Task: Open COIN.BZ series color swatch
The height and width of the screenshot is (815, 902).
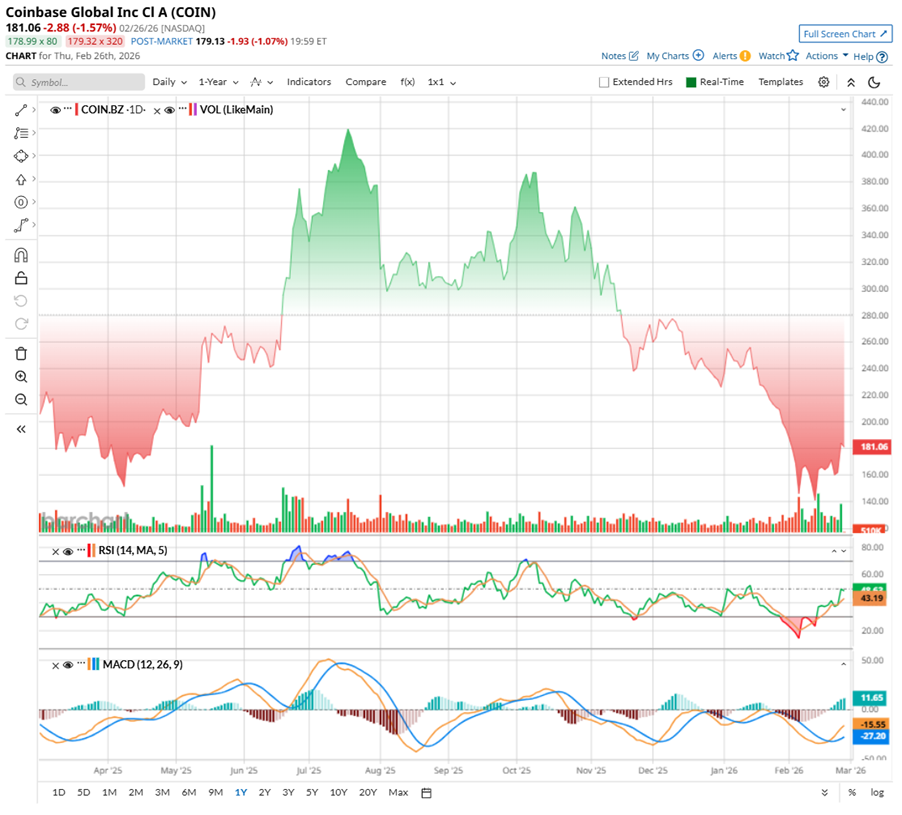Action: (77, 110)
